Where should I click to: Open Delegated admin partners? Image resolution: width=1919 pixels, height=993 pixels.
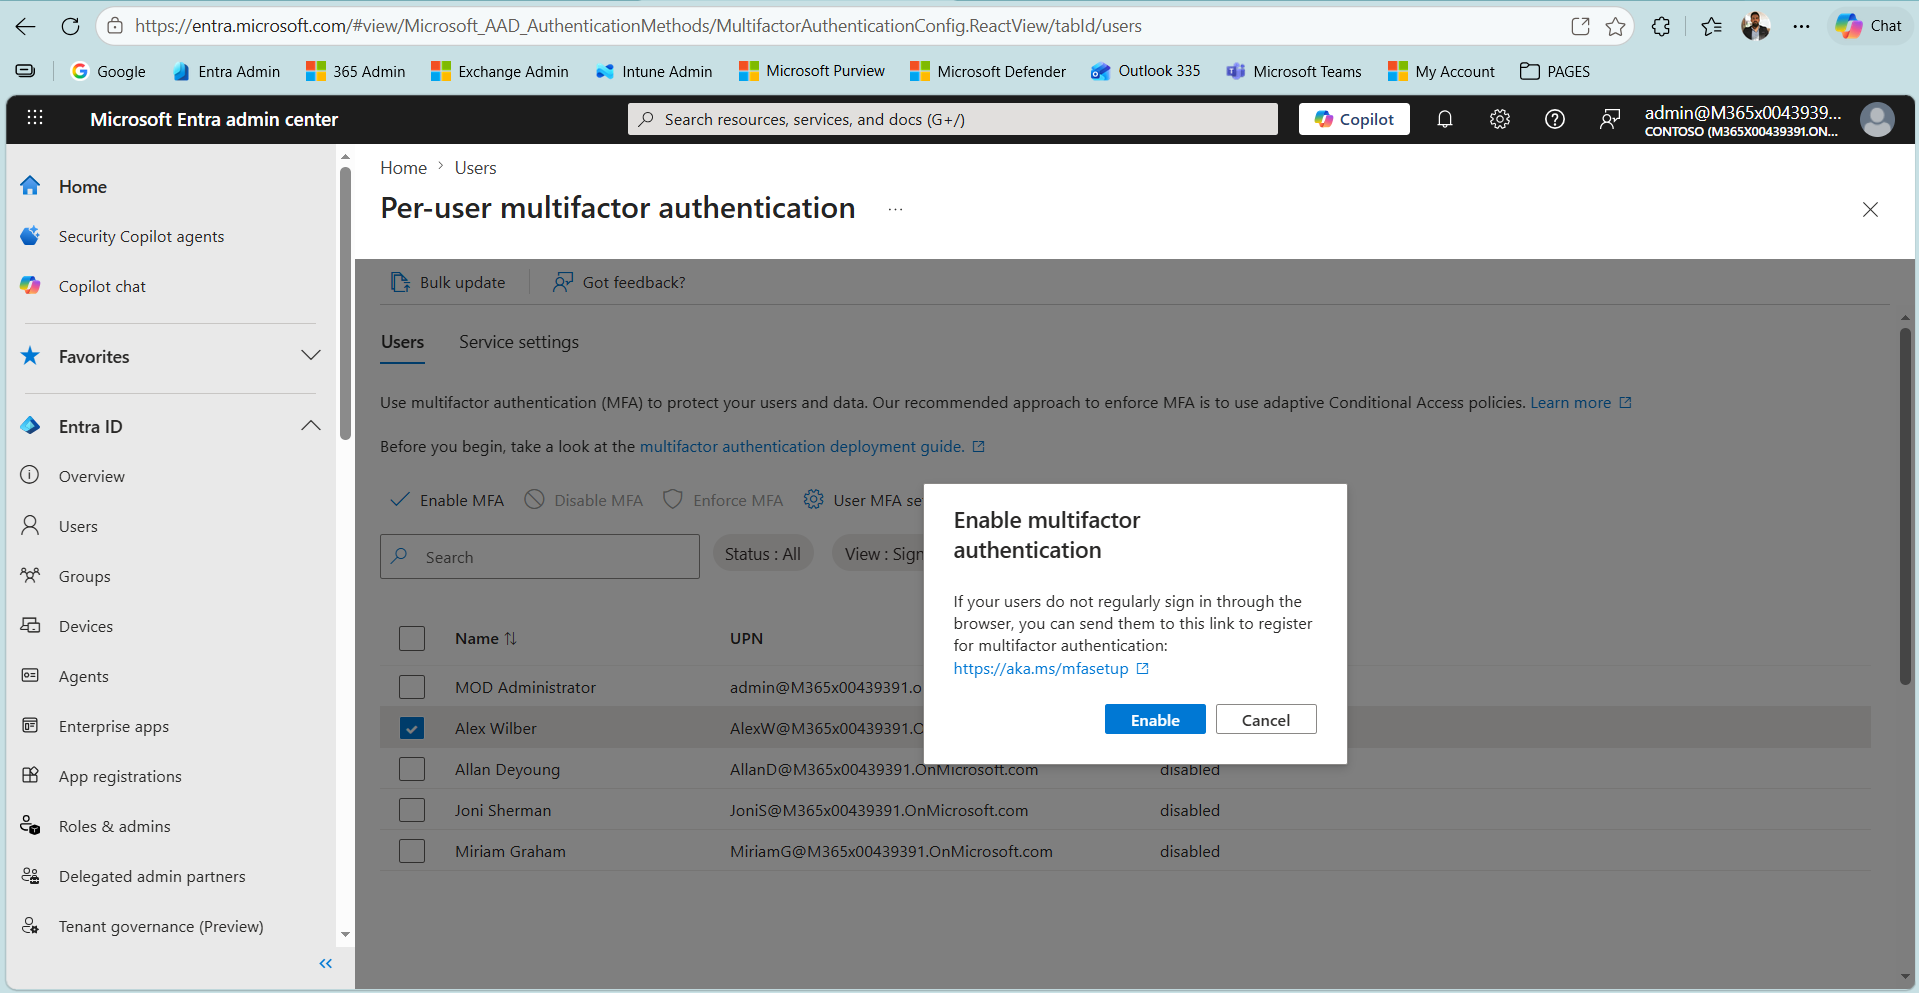tap(152, 877)
